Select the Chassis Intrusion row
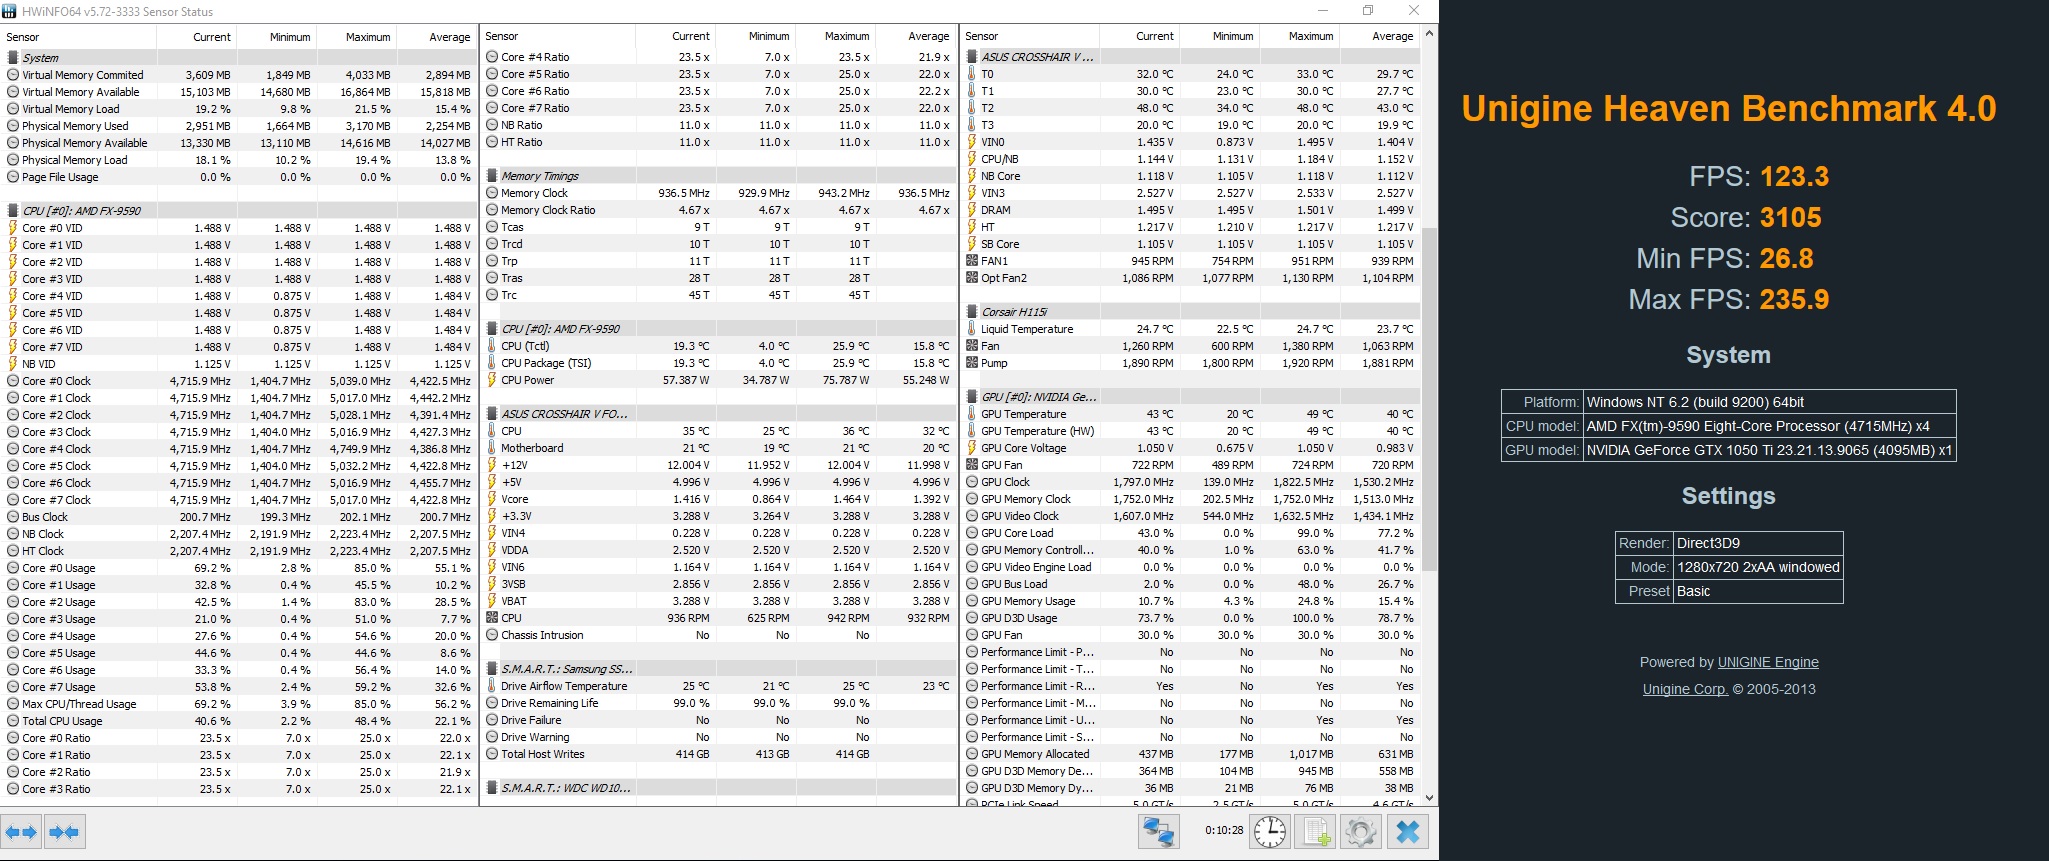The width and height of the screenshot is (2049, 861). (718, 635)
